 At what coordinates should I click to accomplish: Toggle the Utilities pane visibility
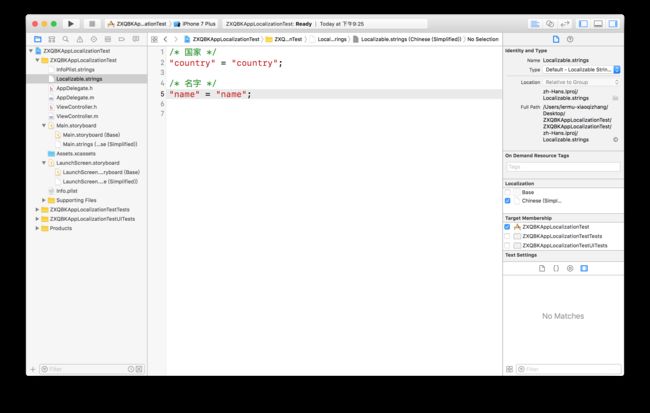[x=613, y=24]
